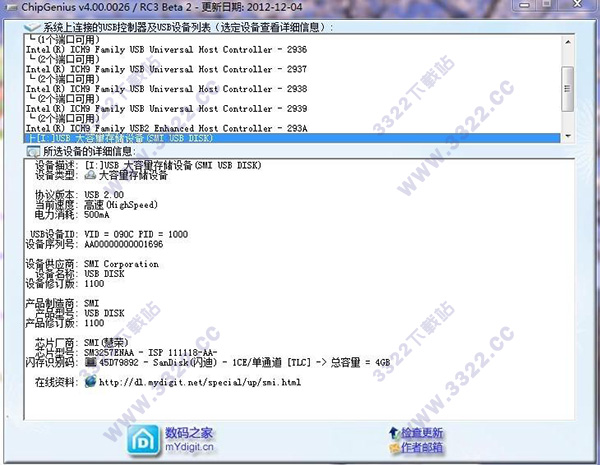Click the up-arrow icon beside 检查更新
The width and height of the screenshot is (600, 465).
(x=394, y=433)
